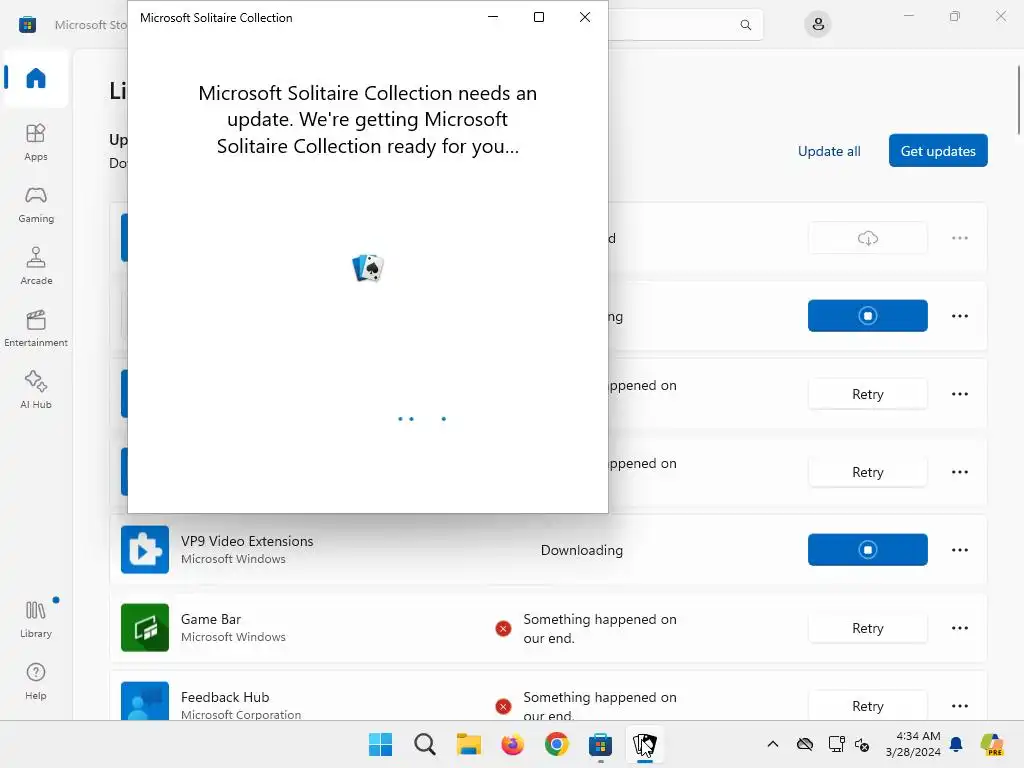Screen dimensions: 1024x768
Task: Open more options for Game Bar
Action: point(959,628)
